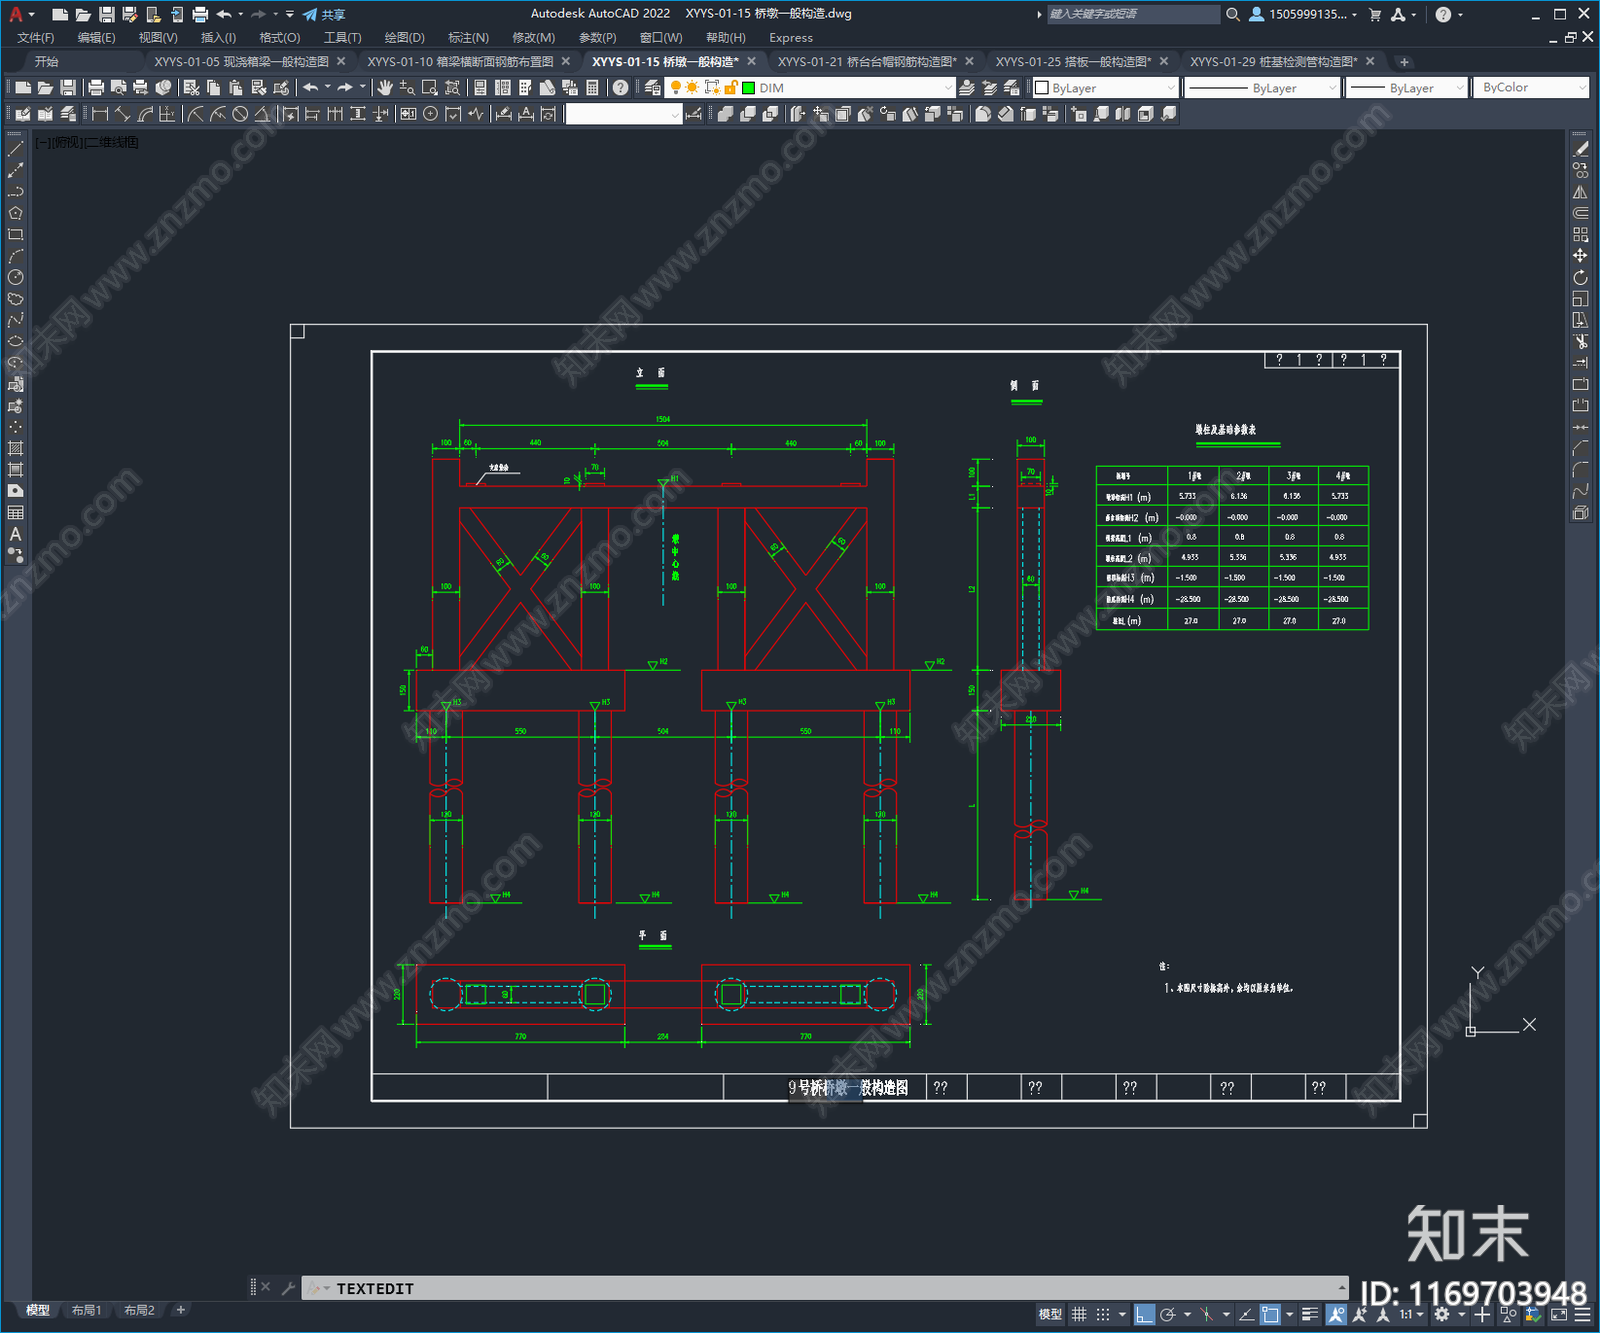Open the Layer Properties Manager icon

click(653, 88)
